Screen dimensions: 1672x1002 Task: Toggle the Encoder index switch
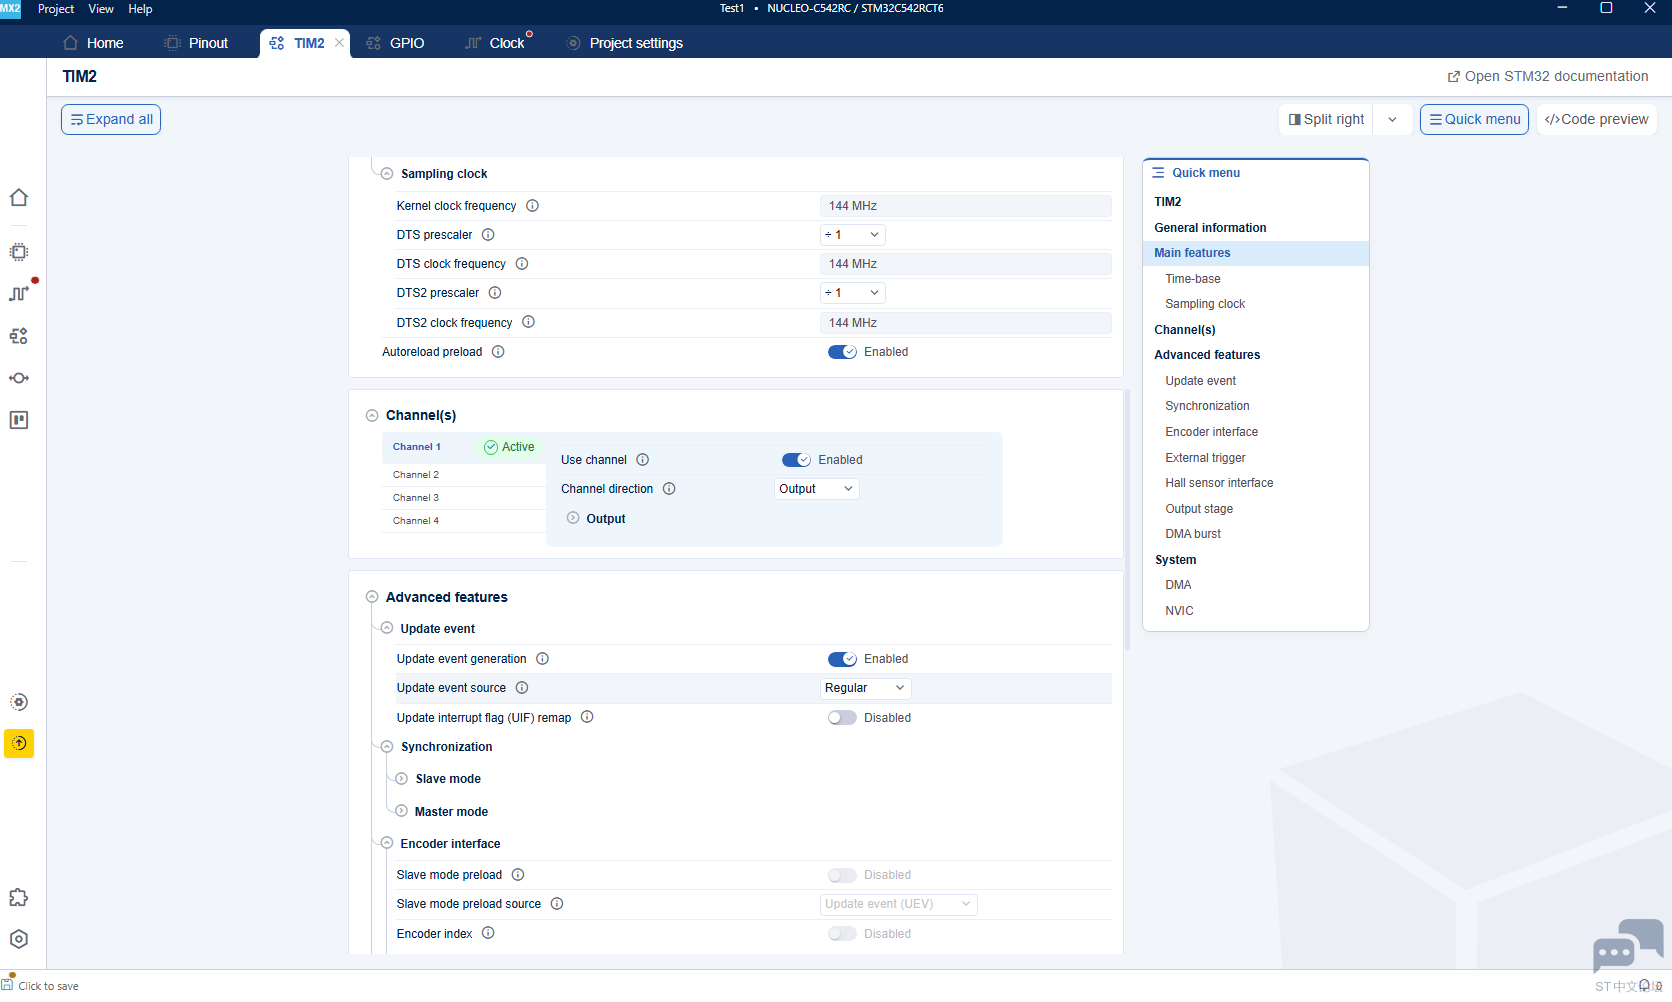pos(842,934)
